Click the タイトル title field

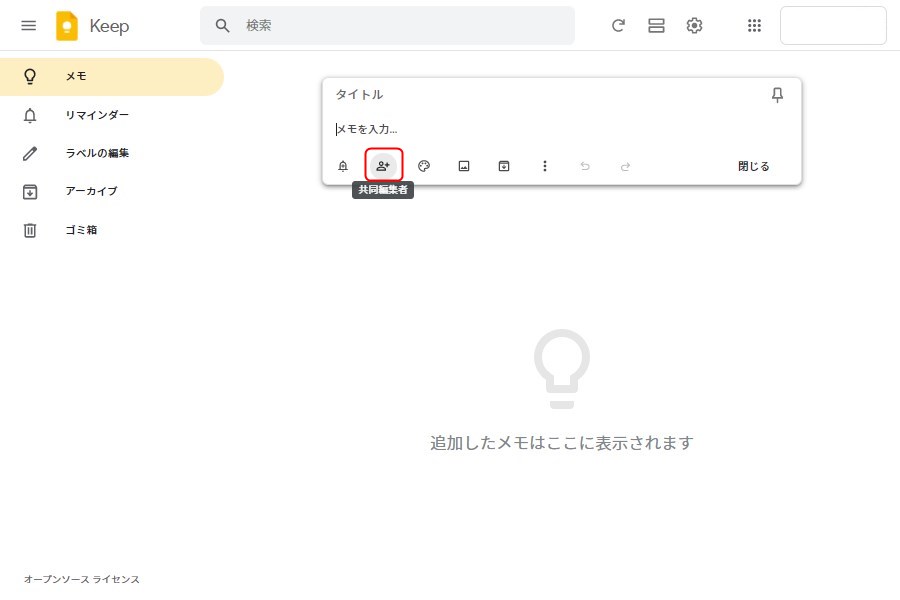tap(540, 95)
